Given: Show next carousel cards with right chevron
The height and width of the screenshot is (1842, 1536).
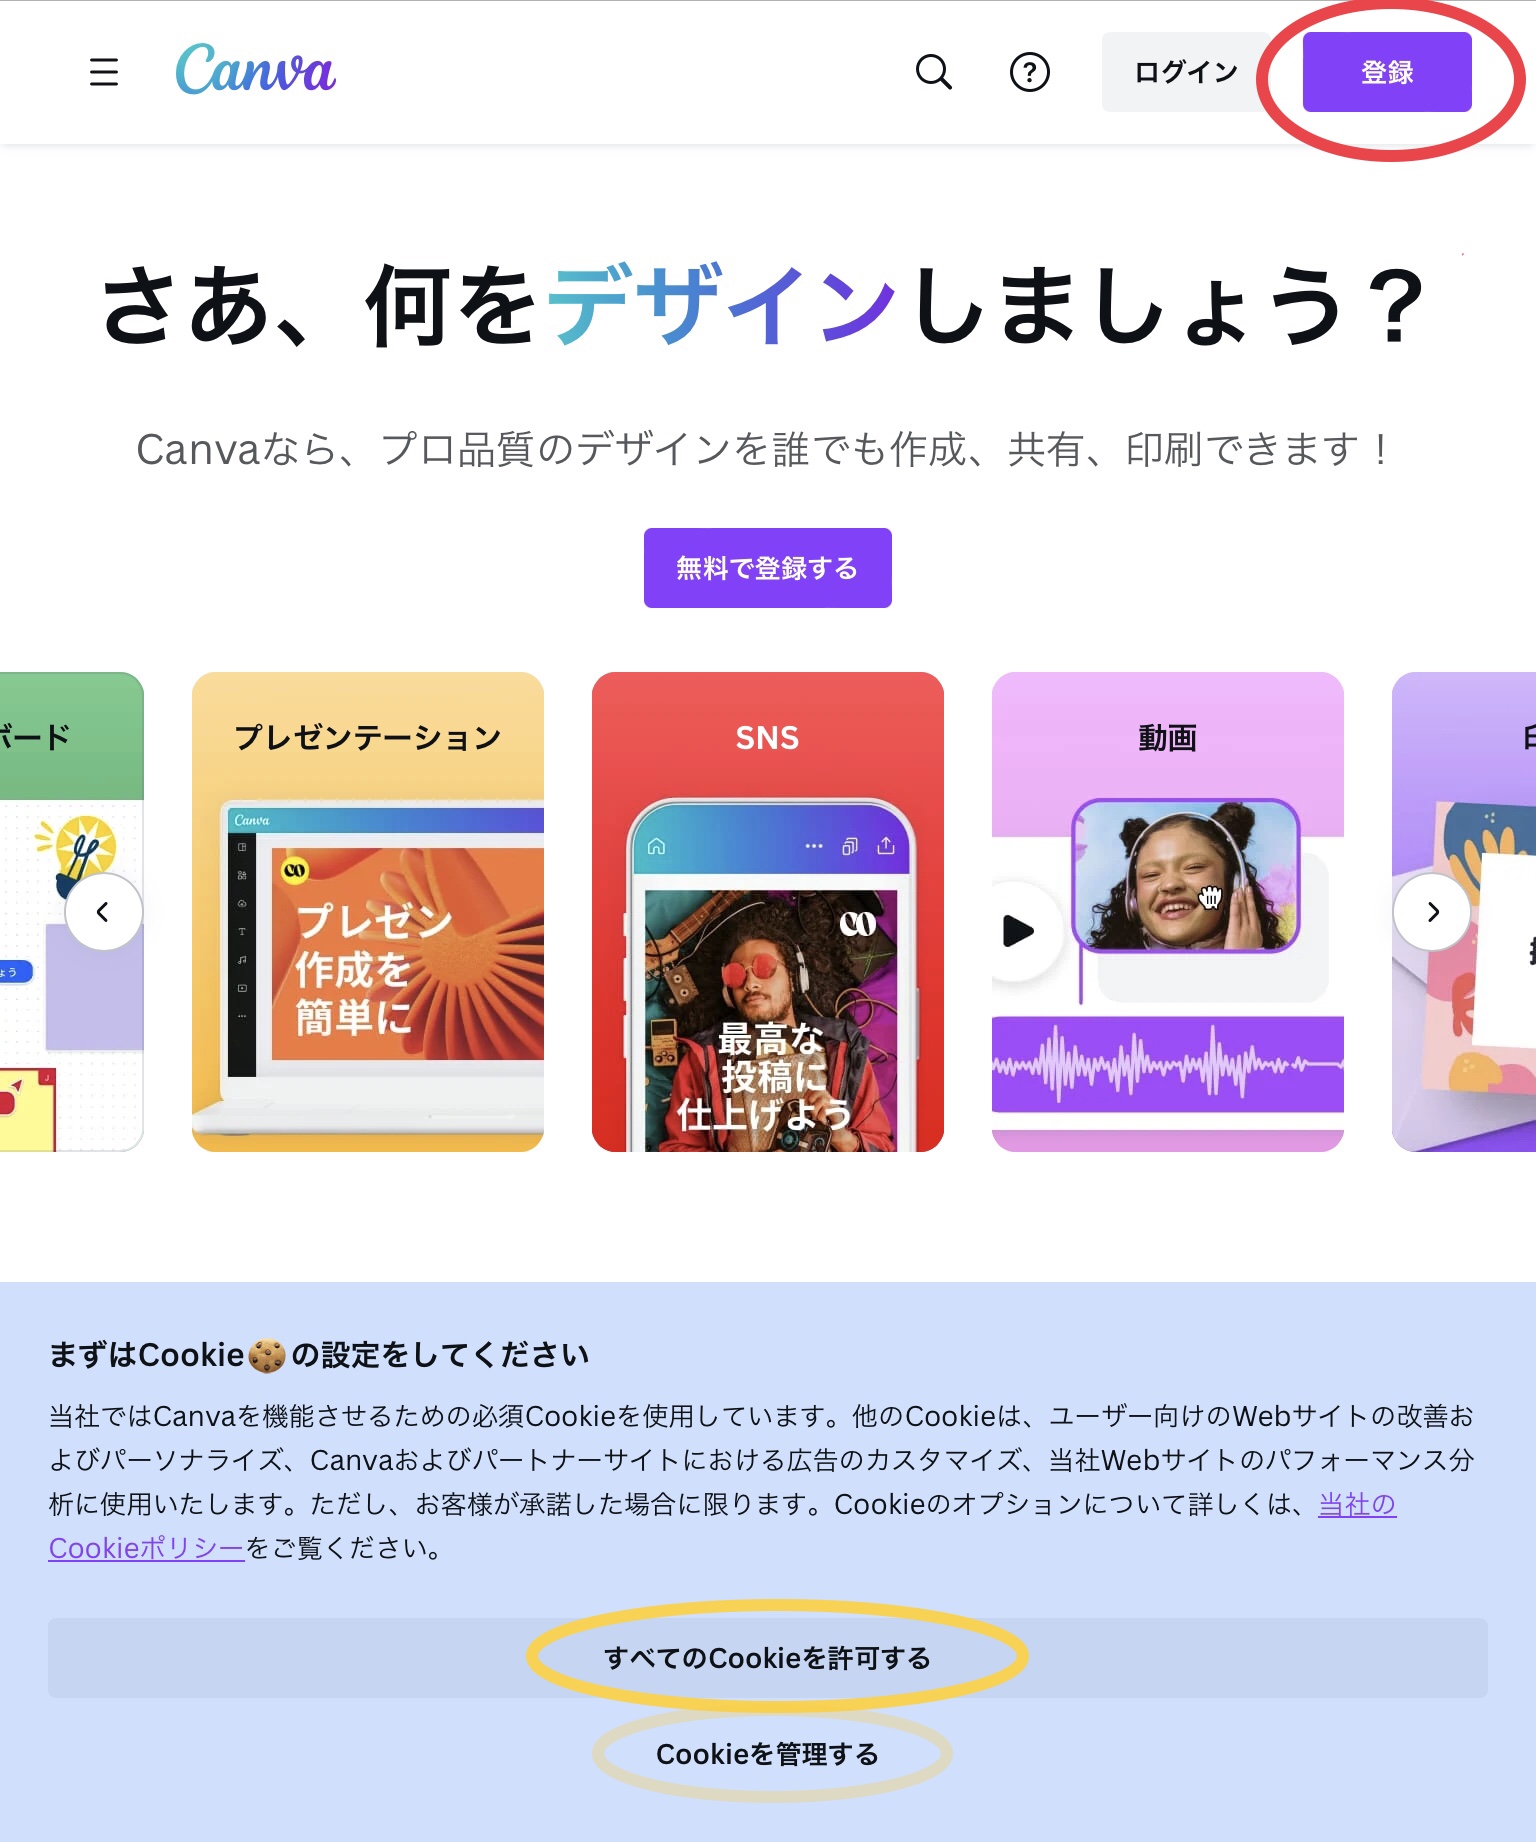Looking at the screenshot, I should [x=1432, y=912].
